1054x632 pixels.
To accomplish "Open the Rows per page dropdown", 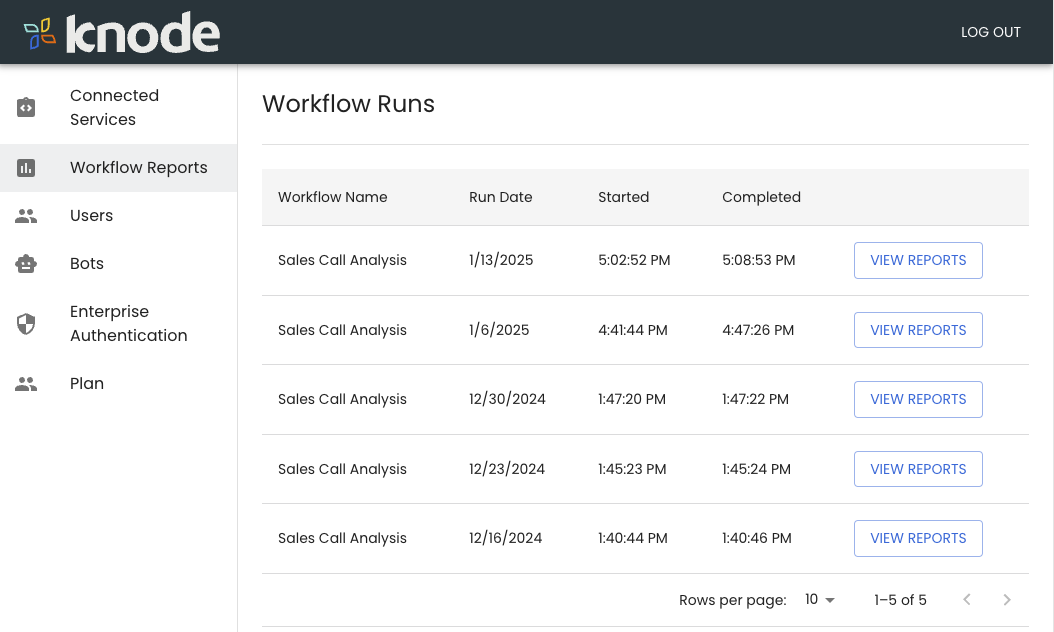I will pyautogui.click(x=819, y=600).
